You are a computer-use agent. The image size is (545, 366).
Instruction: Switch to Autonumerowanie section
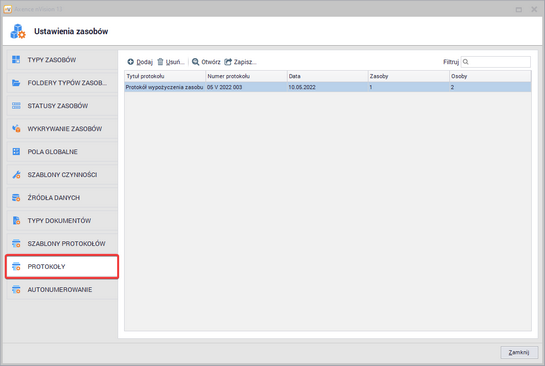(62, 290)
